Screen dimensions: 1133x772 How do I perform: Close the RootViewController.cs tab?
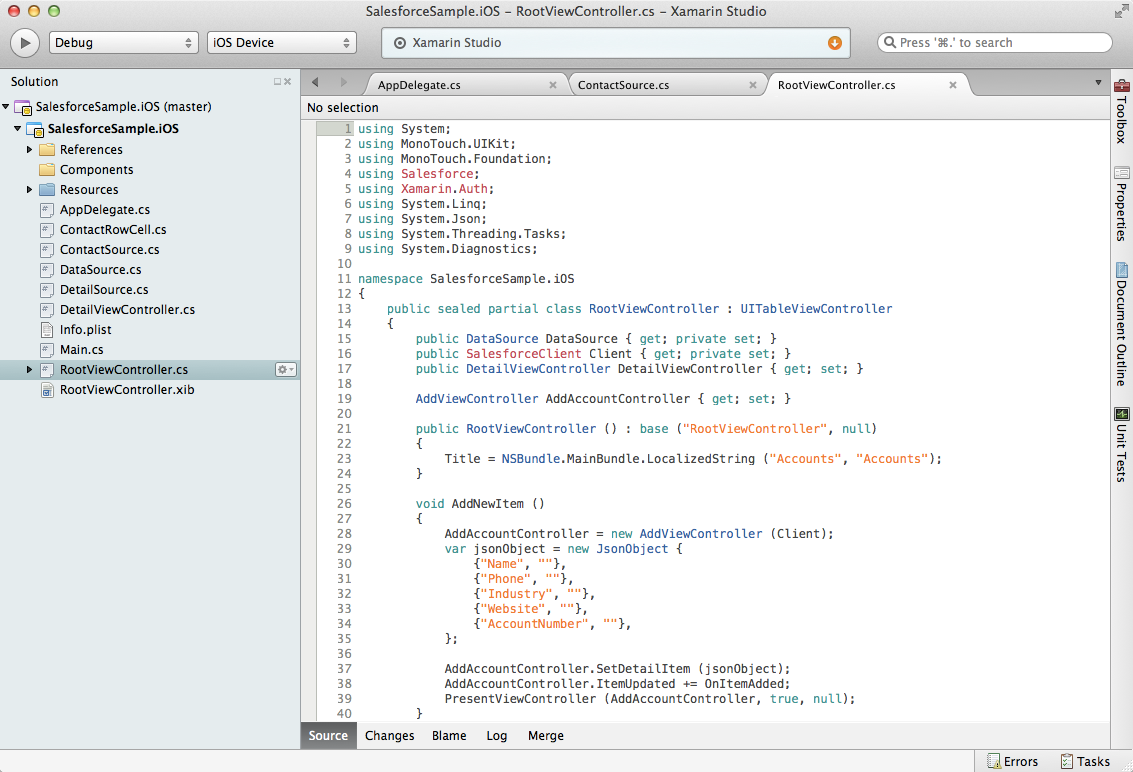[x=953, y=85]
